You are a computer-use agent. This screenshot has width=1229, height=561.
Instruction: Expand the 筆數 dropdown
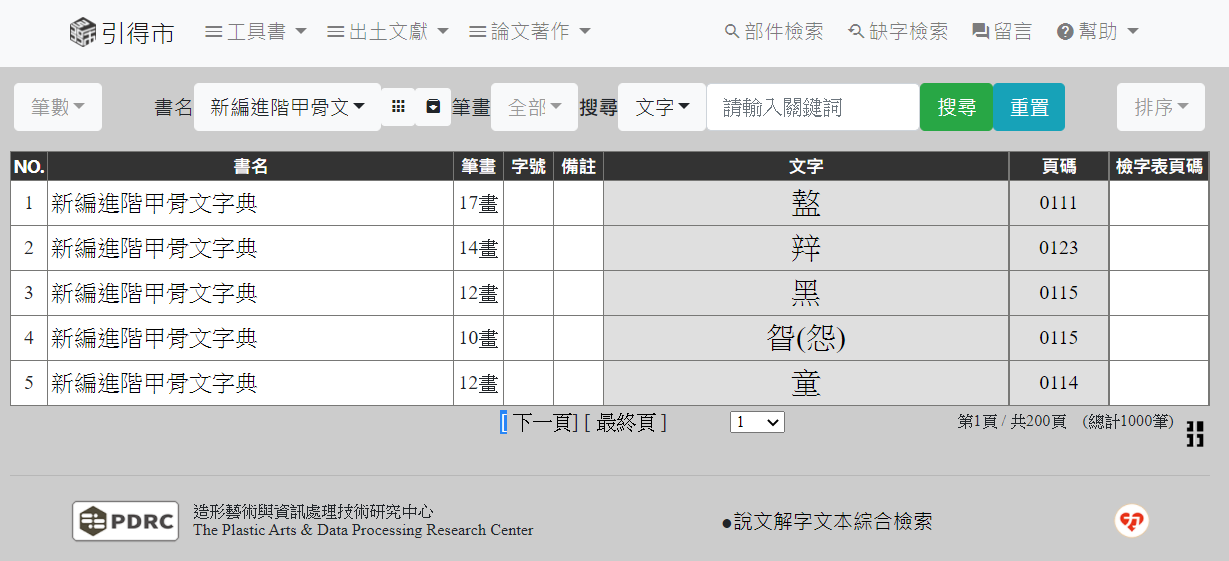point(58,107)
